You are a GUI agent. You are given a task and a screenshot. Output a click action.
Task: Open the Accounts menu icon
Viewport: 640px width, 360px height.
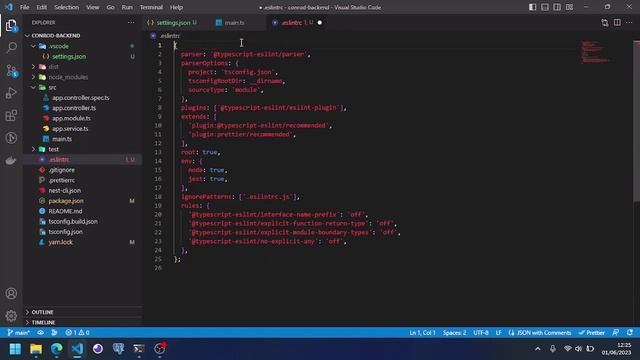click(x=11, y=293)
